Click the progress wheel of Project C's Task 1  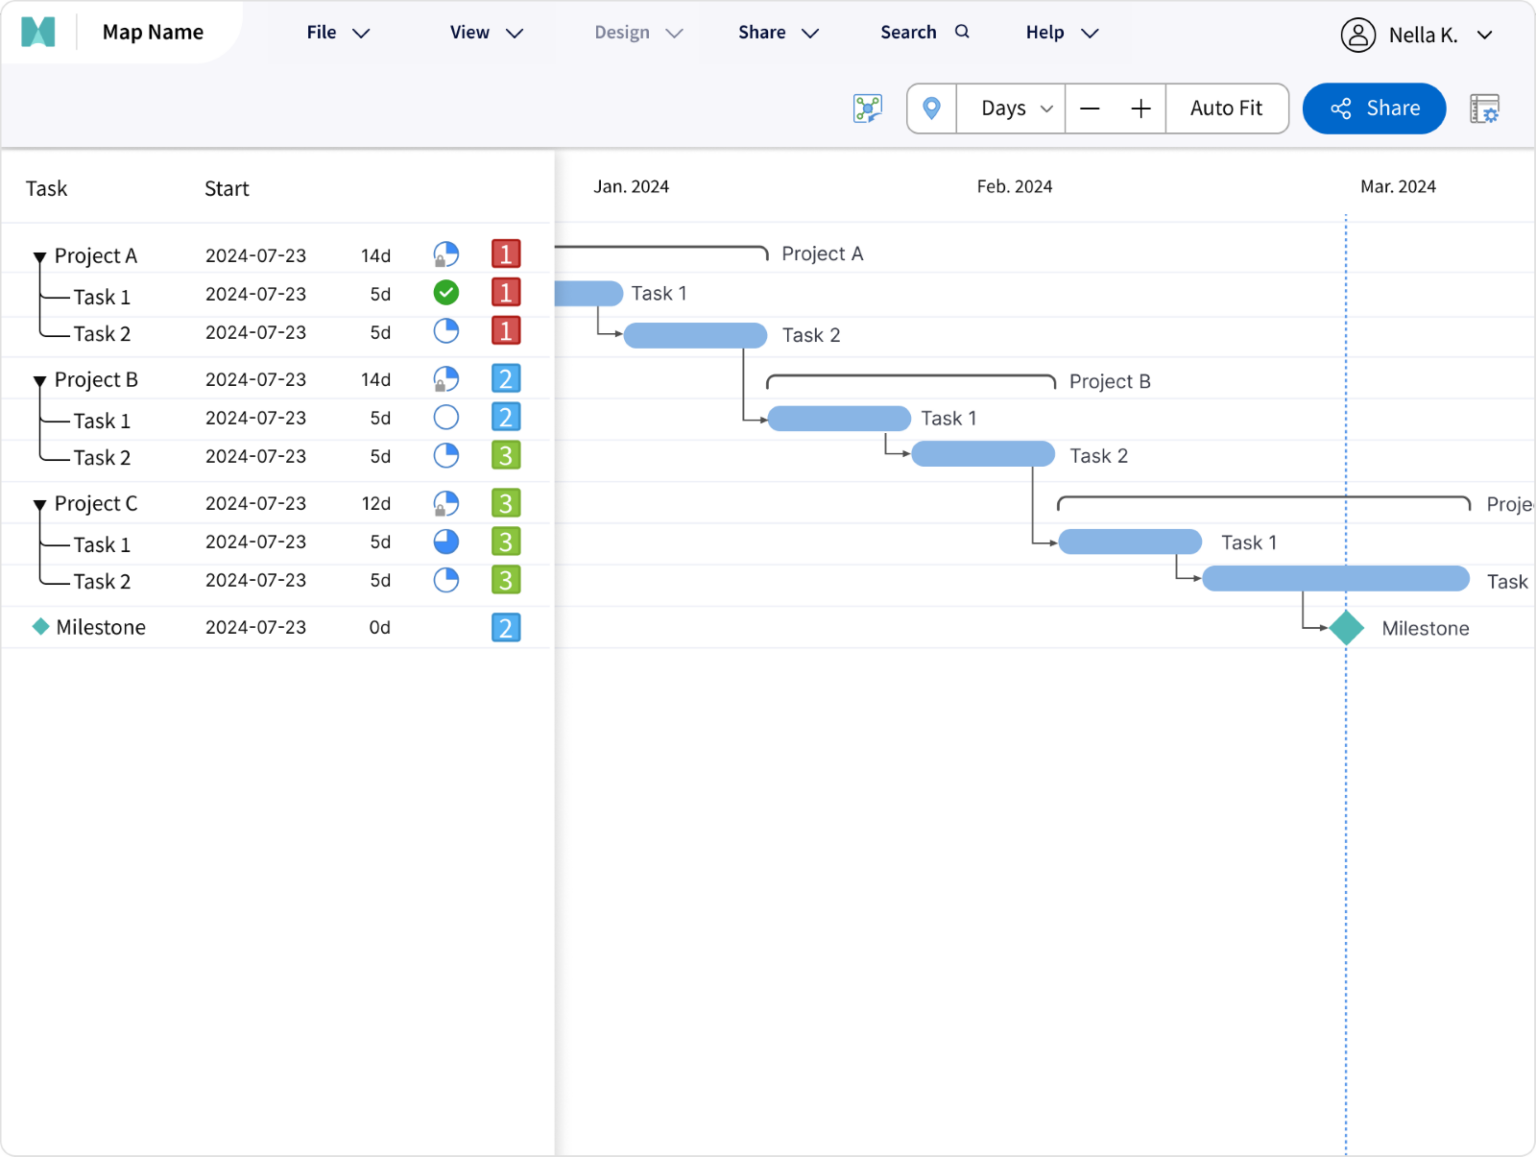click(x=446, y=541)
